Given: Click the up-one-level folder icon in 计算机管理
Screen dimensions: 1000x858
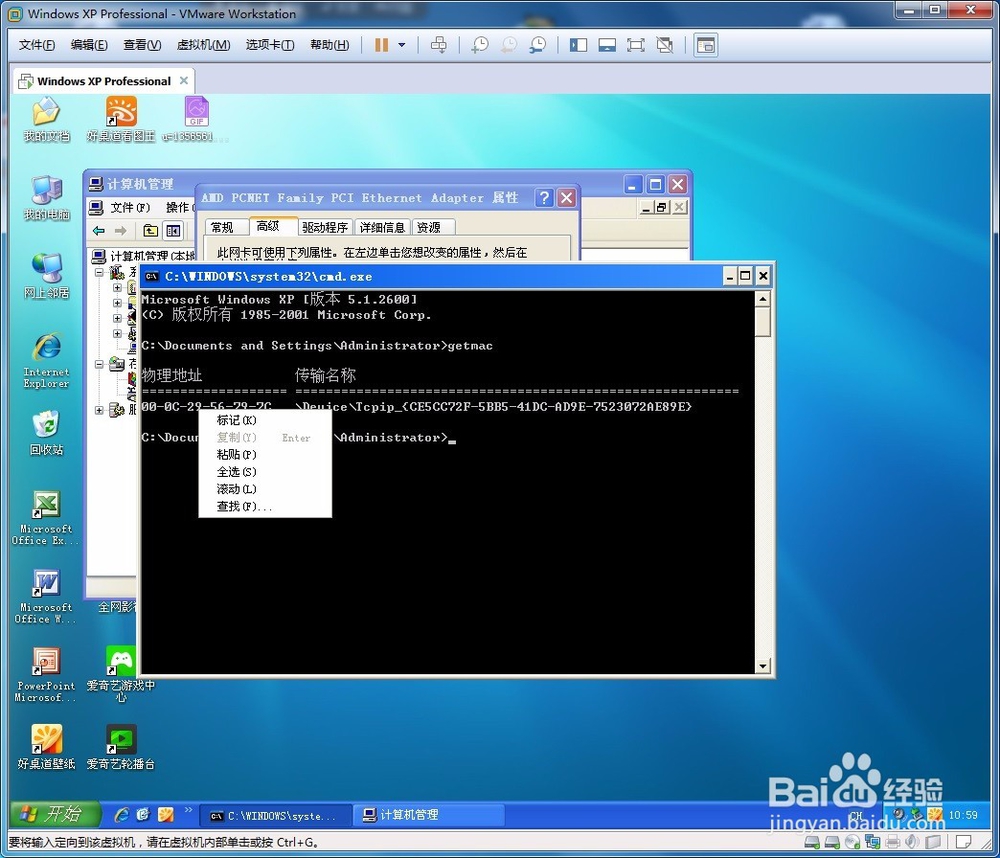Looking at the screenshot, I should (x=151, y=230).
